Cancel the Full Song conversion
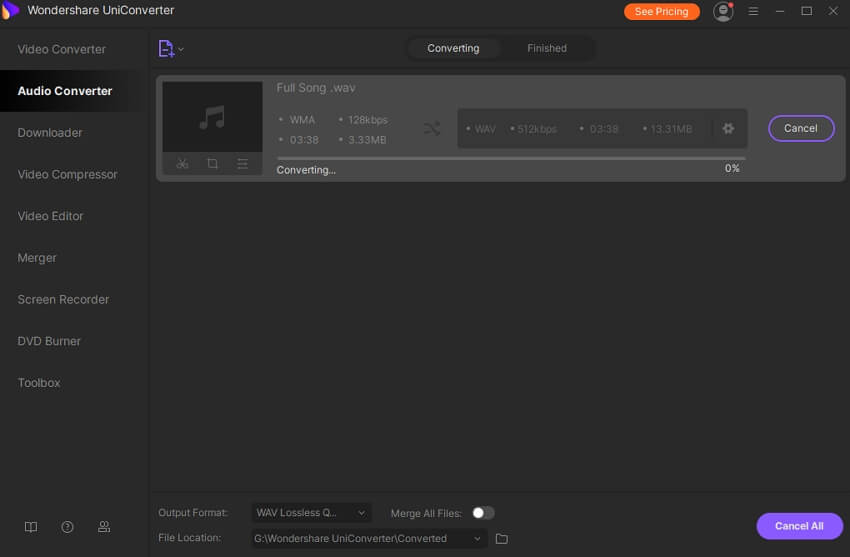 coord(801,128)
